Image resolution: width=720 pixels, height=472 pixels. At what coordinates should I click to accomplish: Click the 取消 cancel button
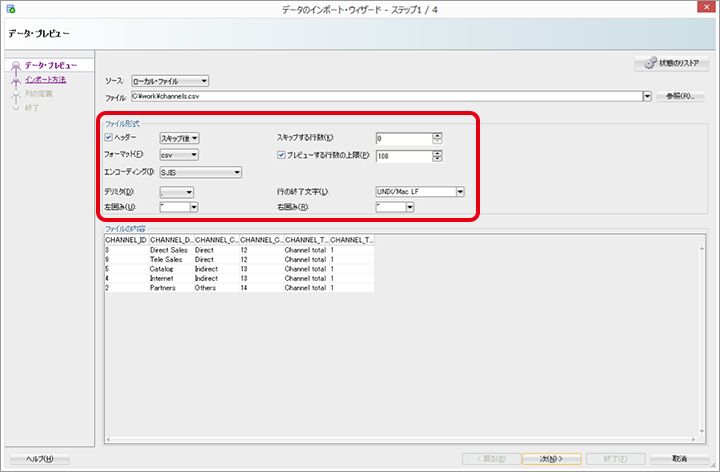[x=679, y=458]
